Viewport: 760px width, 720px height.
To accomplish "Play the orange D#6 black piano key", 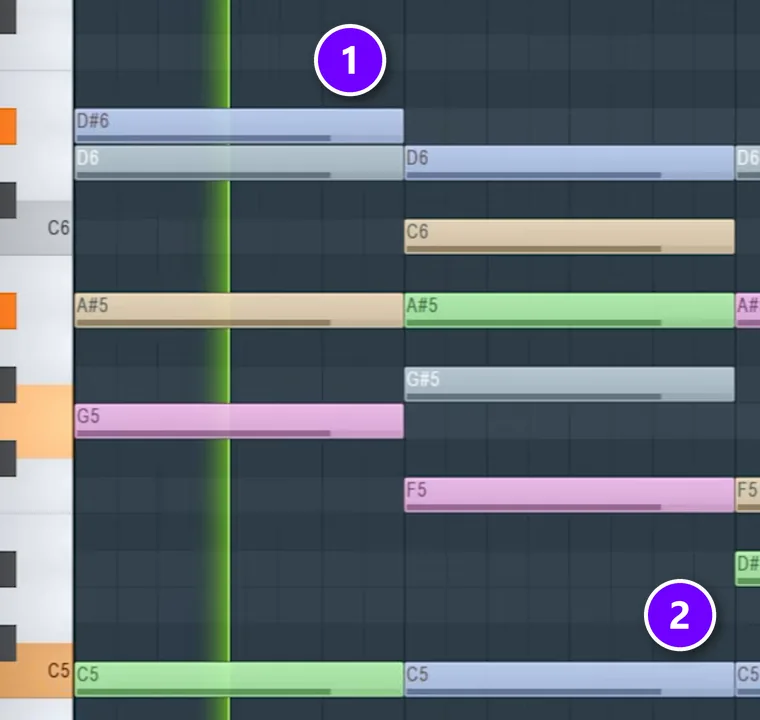I will point(8,127).
